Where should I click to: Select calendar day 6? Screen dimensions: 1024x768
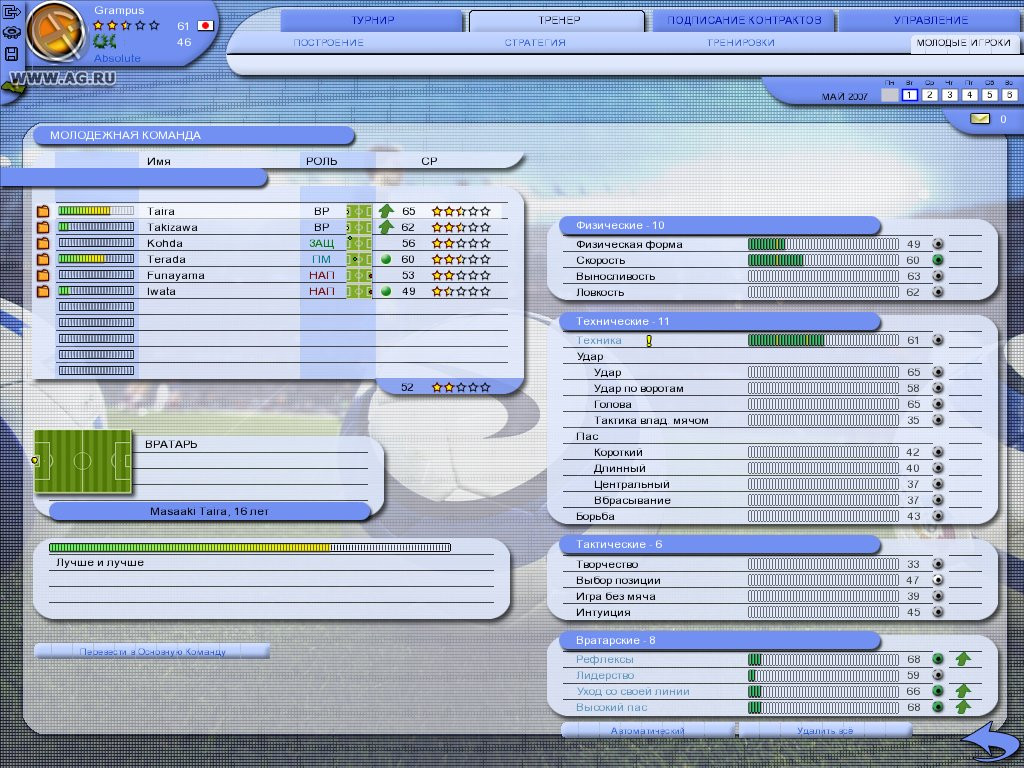(1009, 95)
